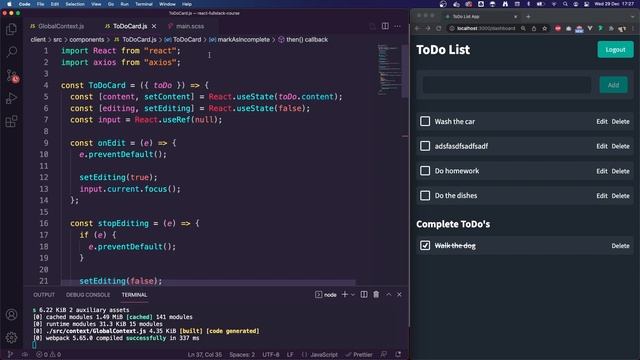Open the Source Control view
Image resolution: width=640 pixels, height=360 pixels.
click(x=11, y=76)
